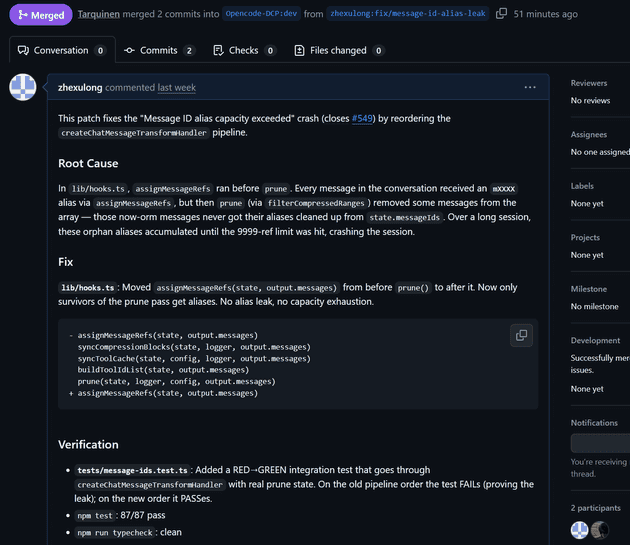Click the '51 minutes ago' timestamp

point(545,14)
